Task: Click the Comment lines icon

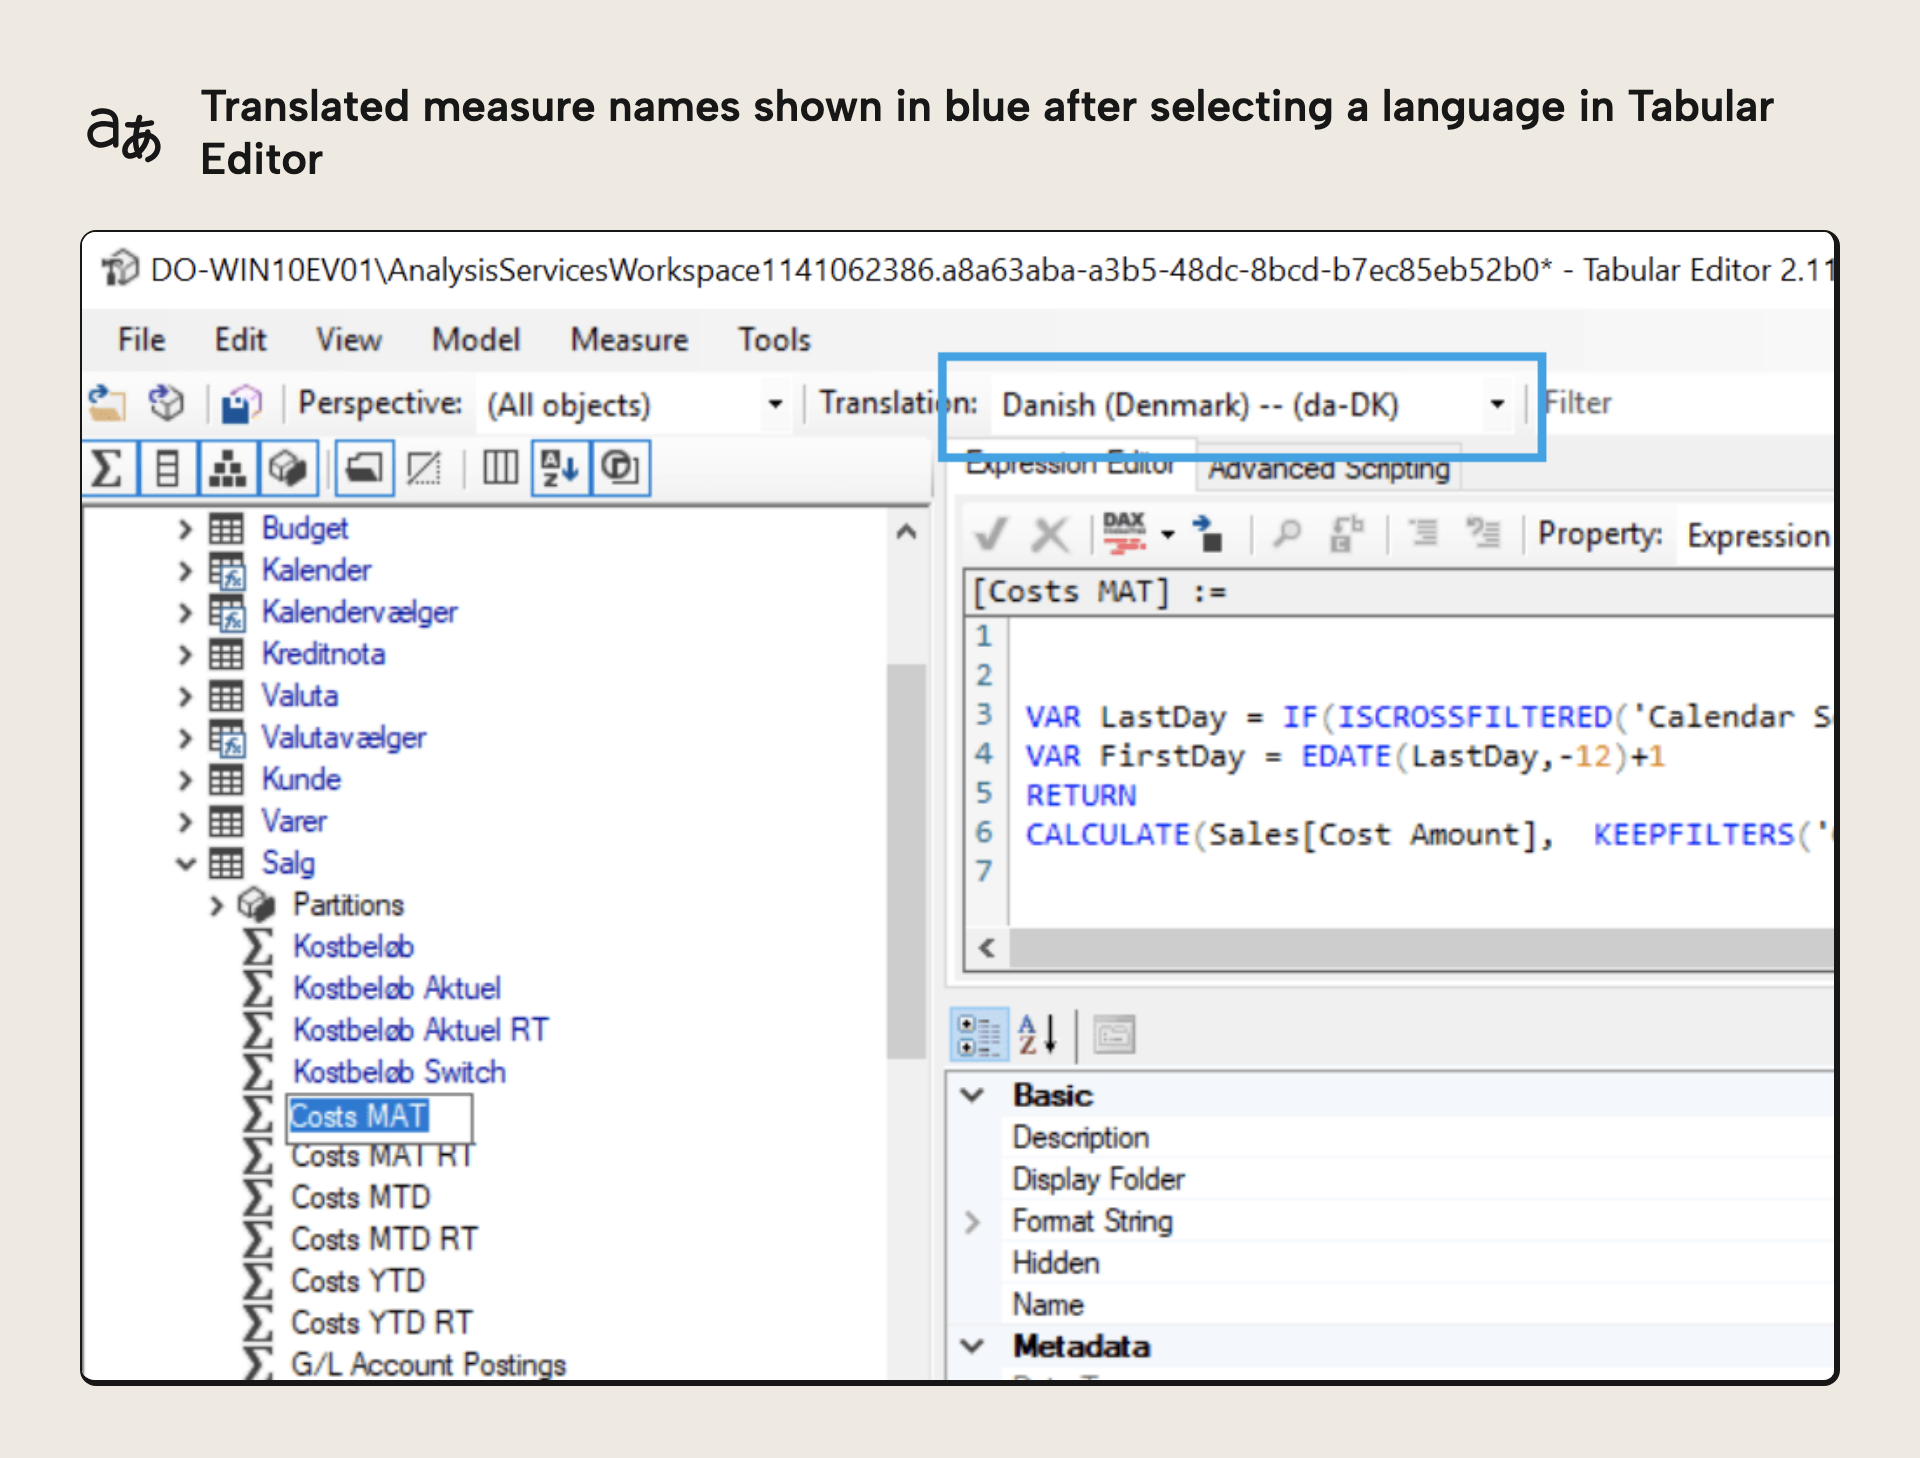Action: click(1424, 533)
